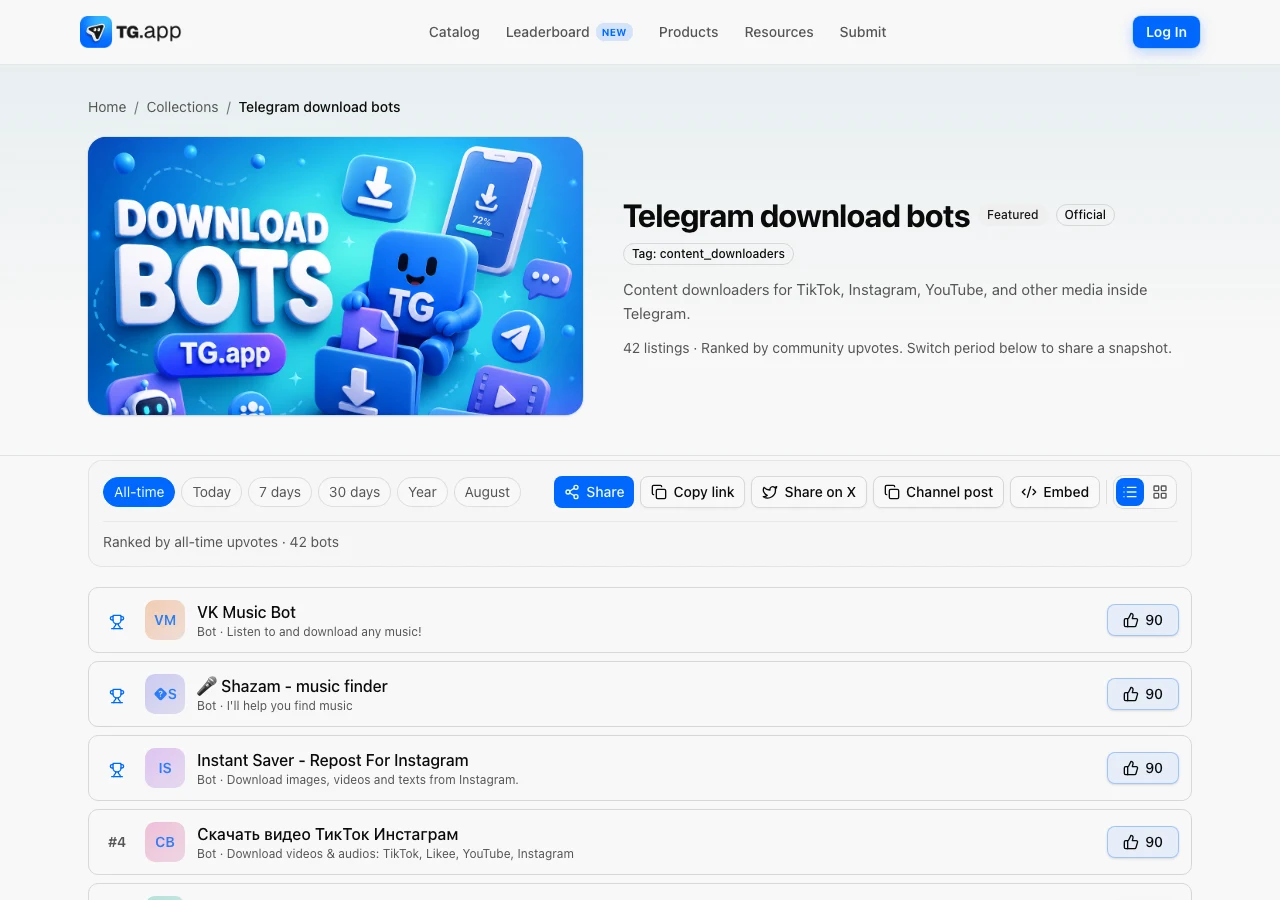Click the NEW badge next to Leaderboard

(614, 32)
